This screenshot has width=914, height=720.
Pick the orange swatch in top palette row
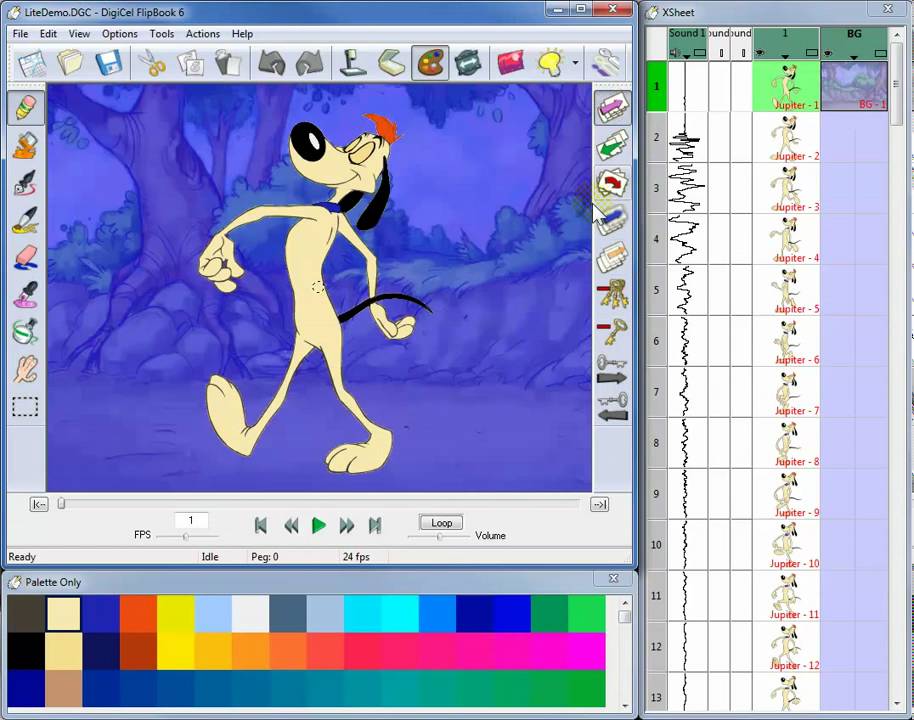click(x=138, y=613)
